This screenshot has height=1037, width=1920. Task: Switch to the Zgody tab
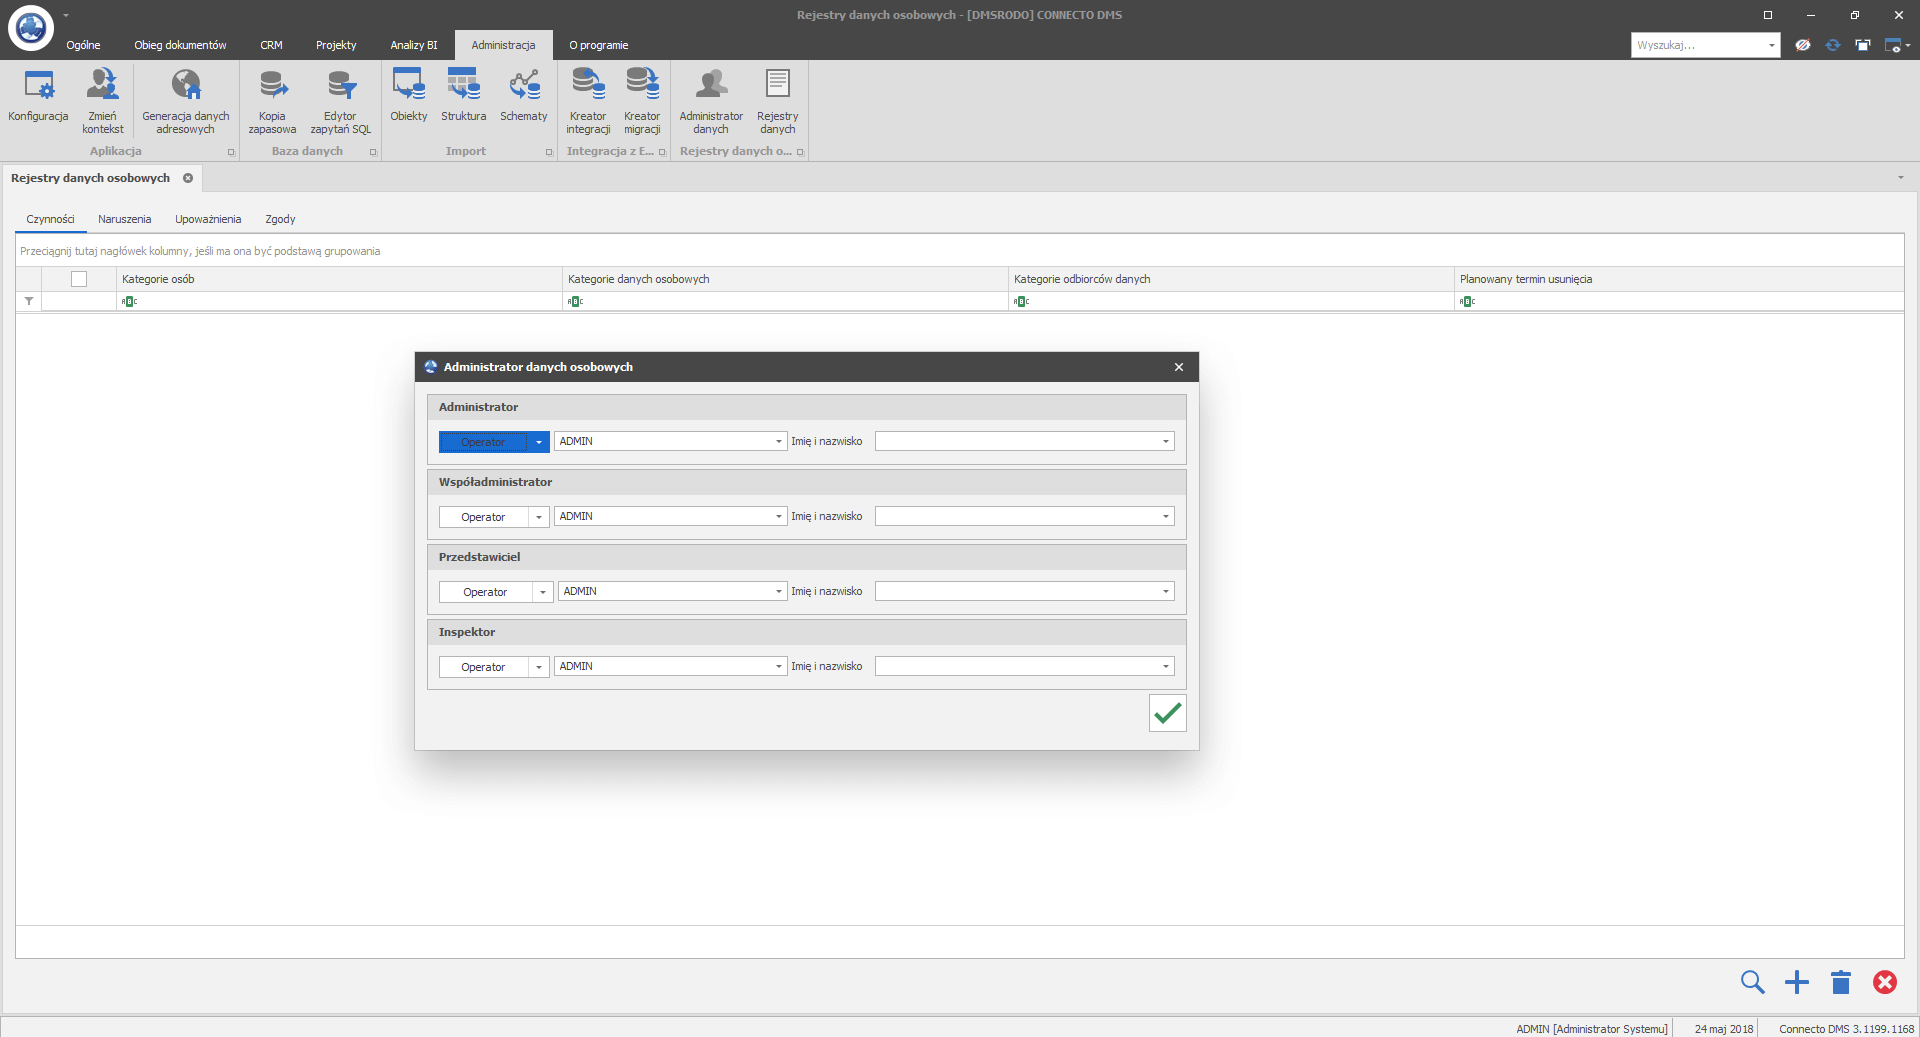[280, 219]
